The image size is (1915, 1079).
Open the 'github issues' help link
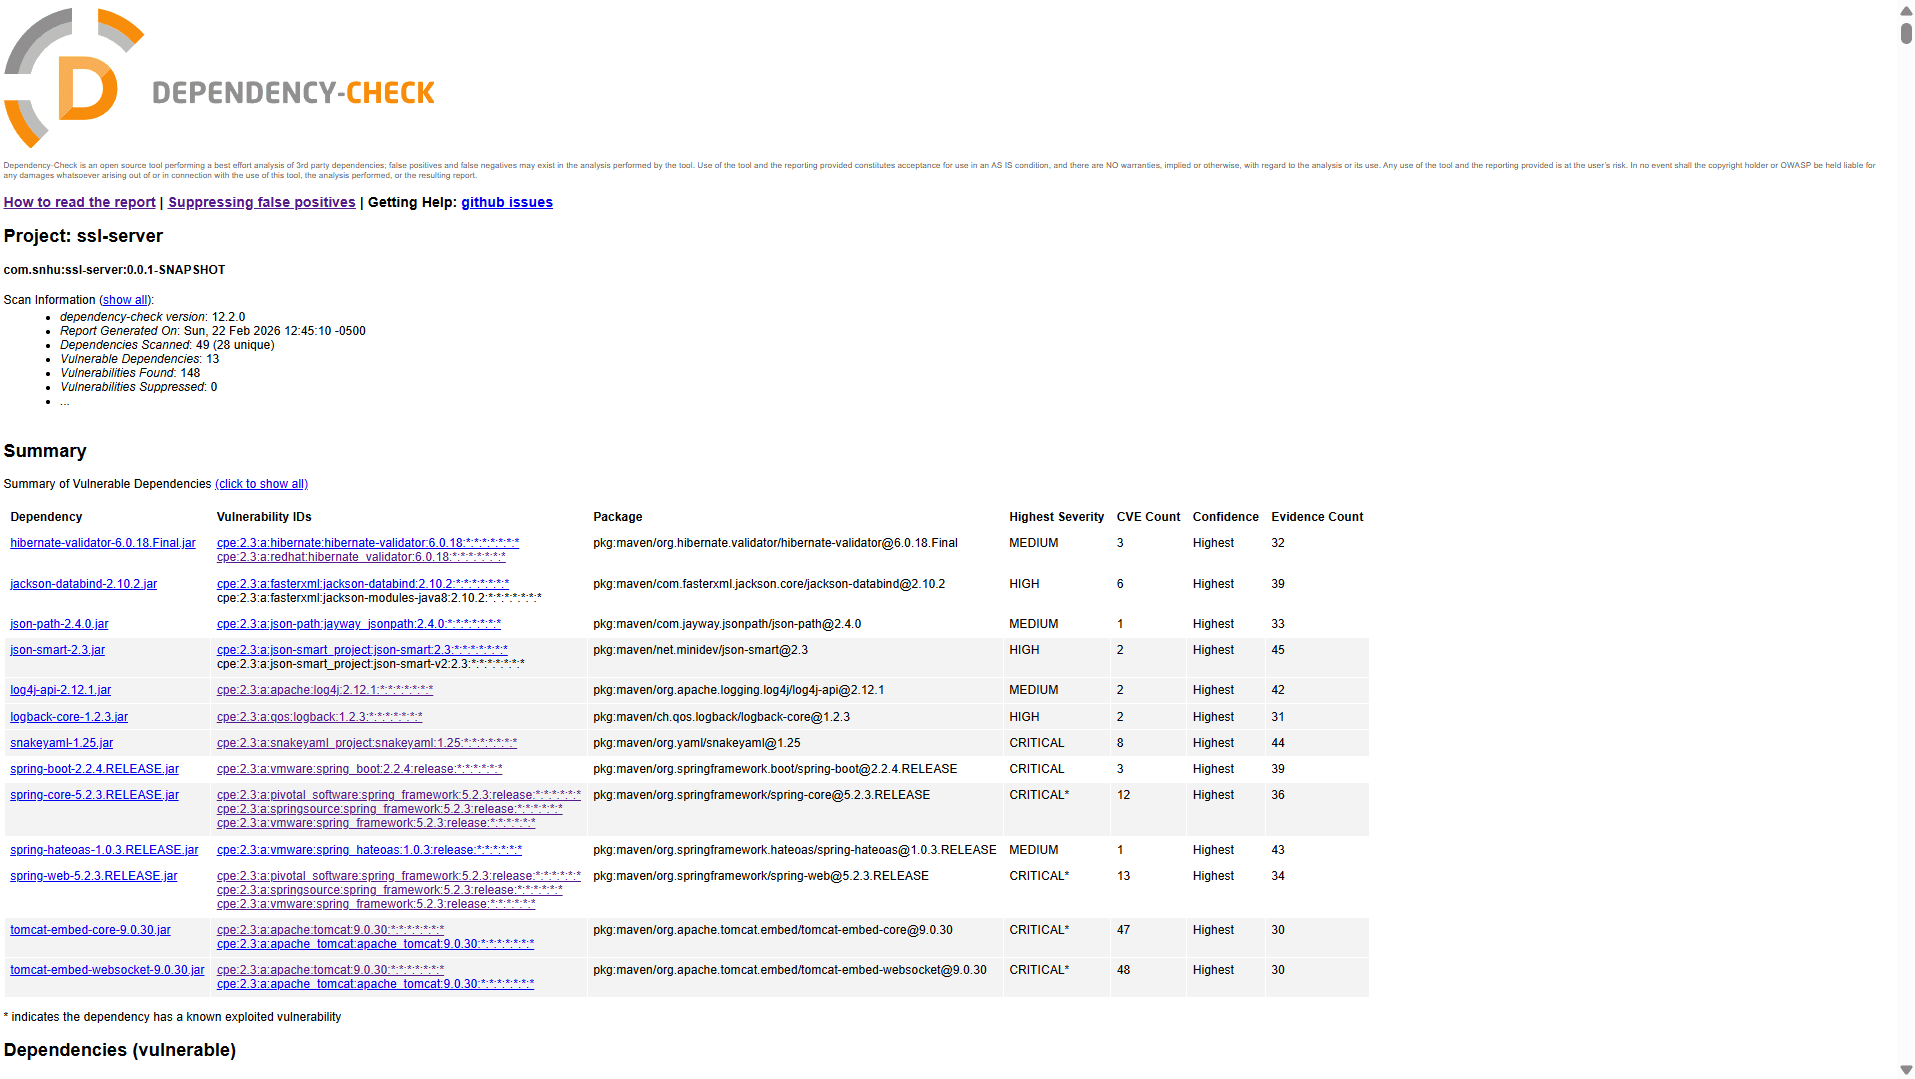pos(507,202)
